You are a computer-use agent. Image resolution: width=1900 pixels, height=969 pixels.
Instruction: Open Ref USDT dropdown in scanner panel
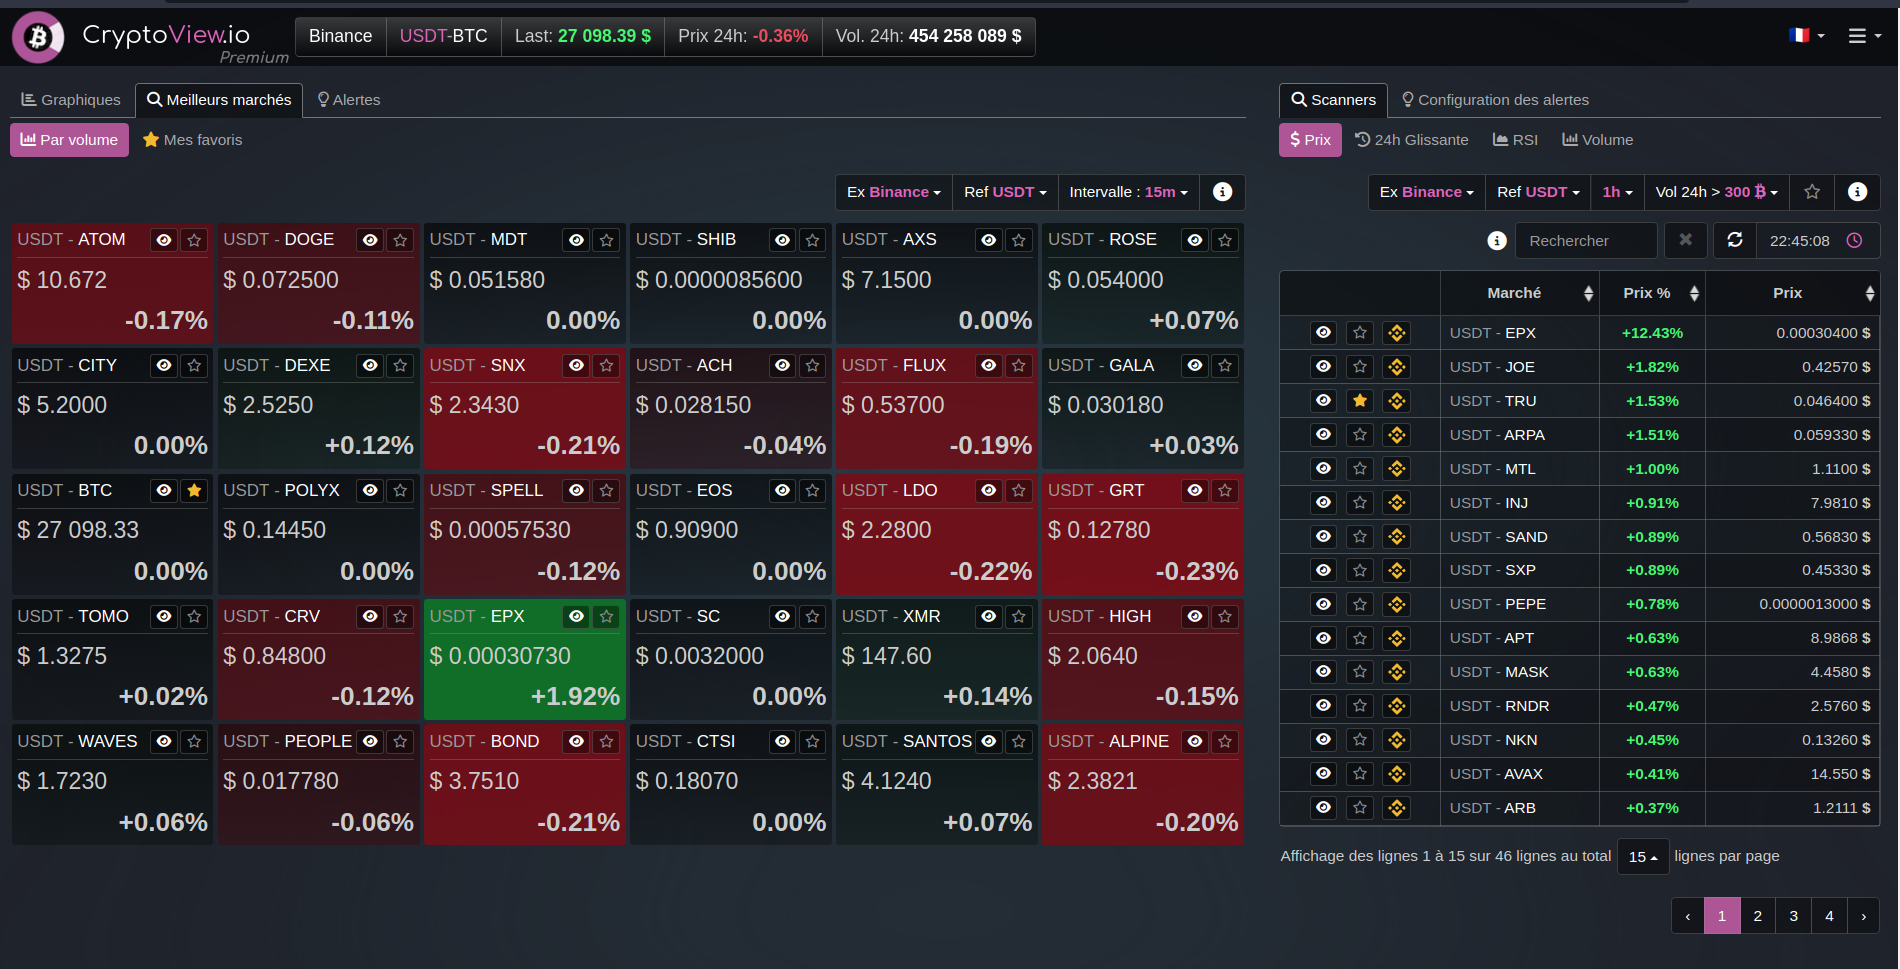pyautogui.click(x=1538, y=192)
